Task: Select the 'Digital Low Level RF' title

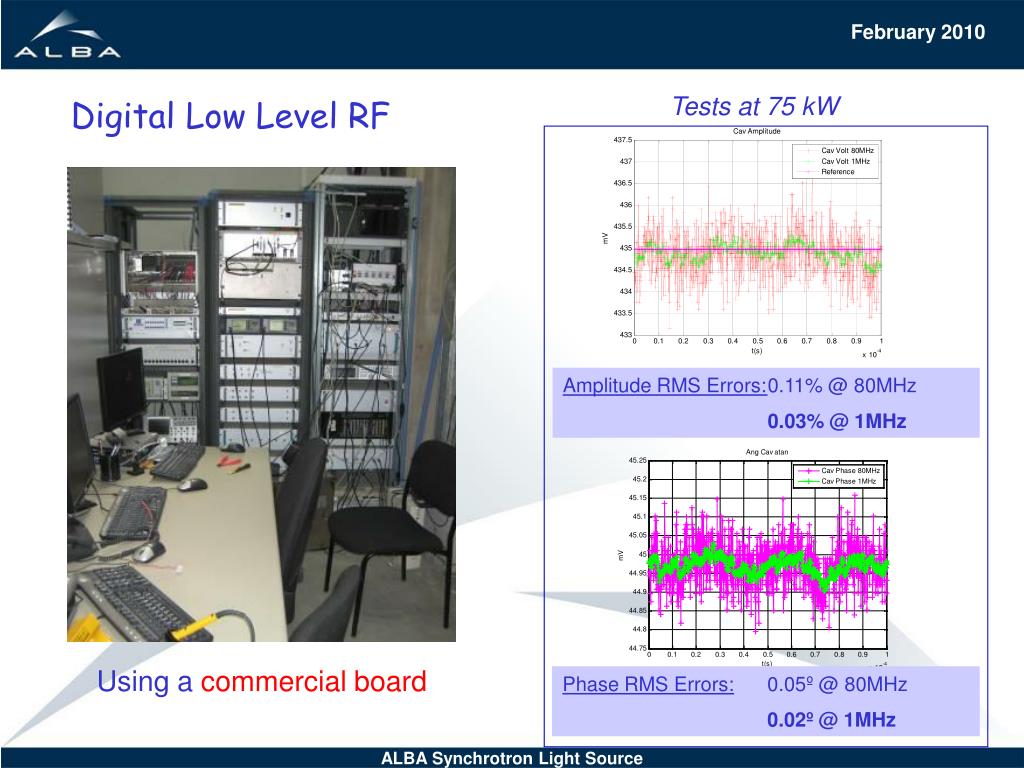Action: coord(231,116)
